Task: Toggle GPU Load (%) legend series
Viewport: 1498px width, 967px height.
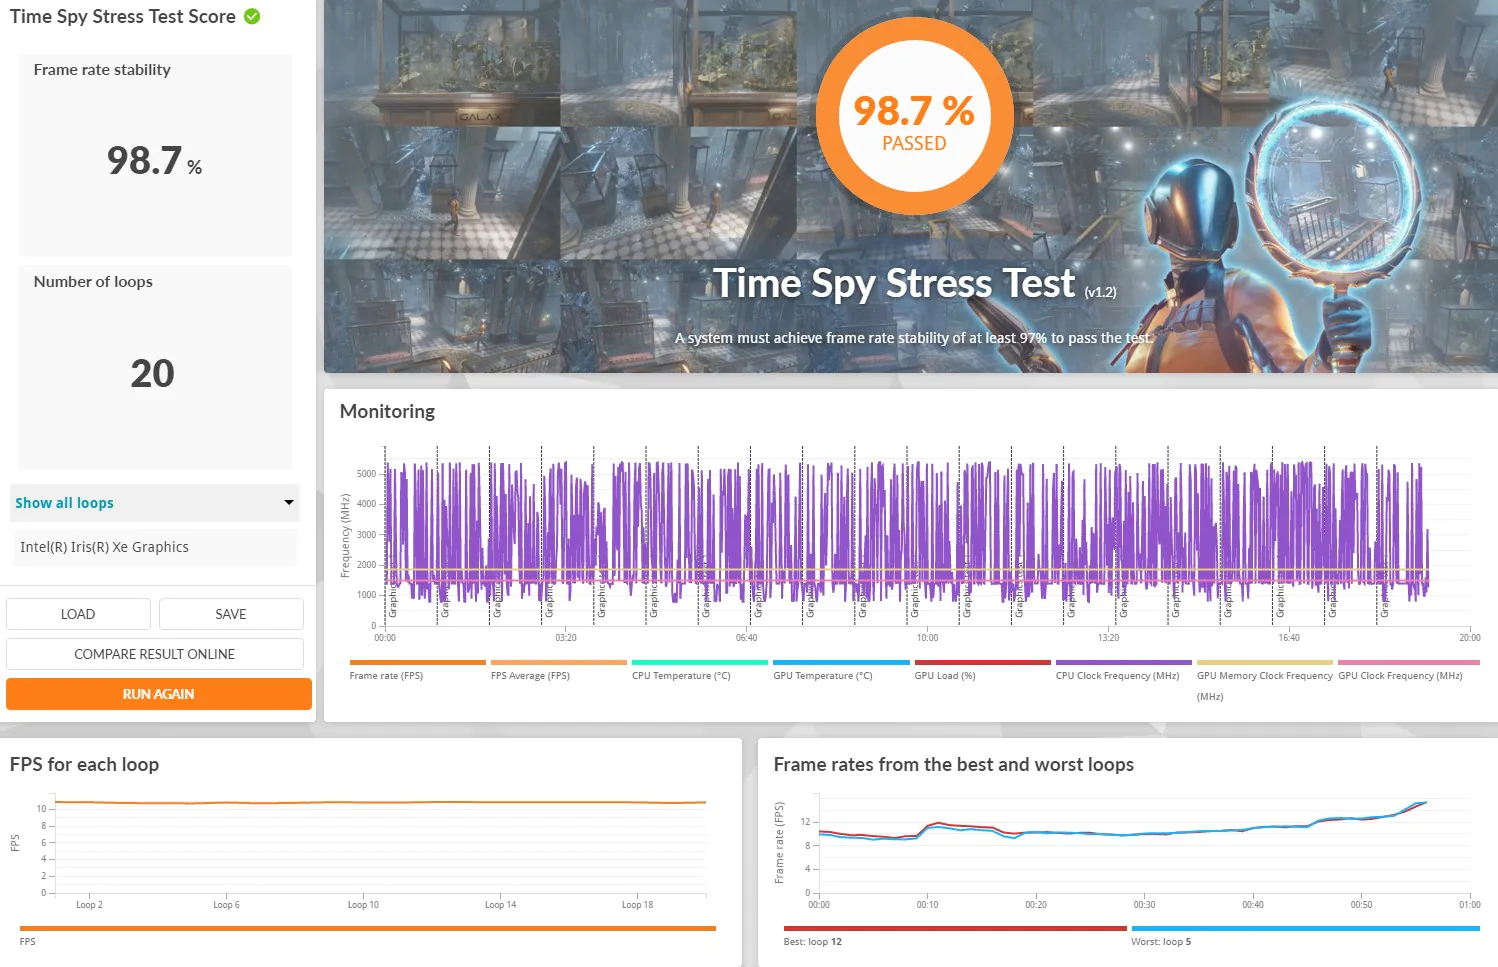Action: point(982,670)
